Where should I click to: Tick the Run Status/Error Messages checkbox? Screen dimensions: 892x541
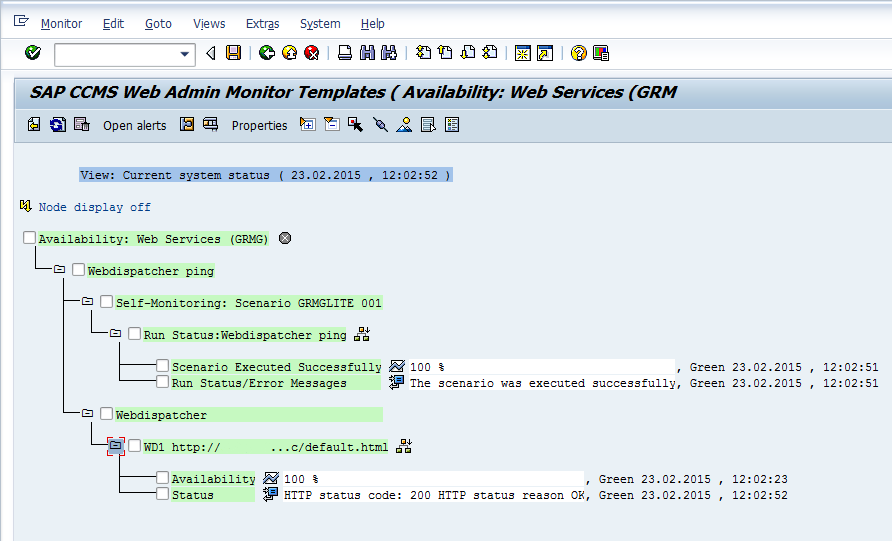(x=163, y=381)
